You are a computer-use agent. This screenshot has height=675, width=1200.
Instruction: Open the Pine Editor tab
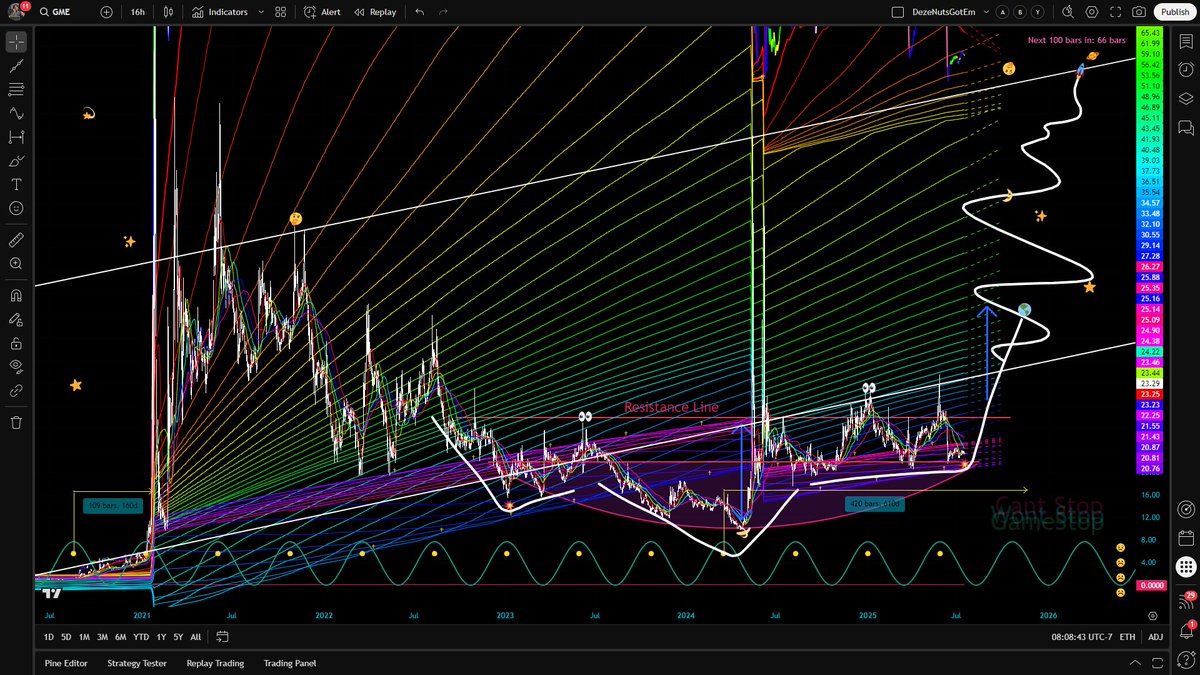pos(66,663)
